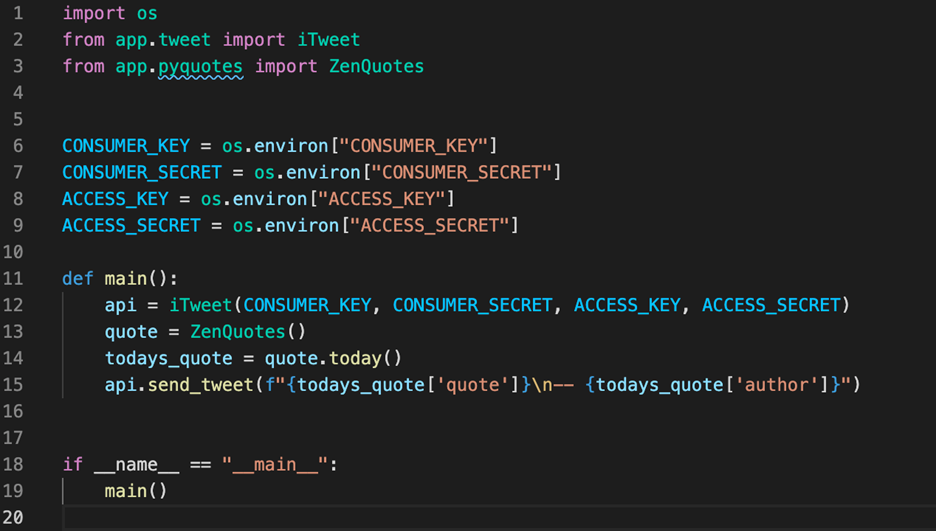This screenshot has width=936, height=531.
Task: Click the squiggly-underlined "pyquotes" module name
Action: point(201,66)
